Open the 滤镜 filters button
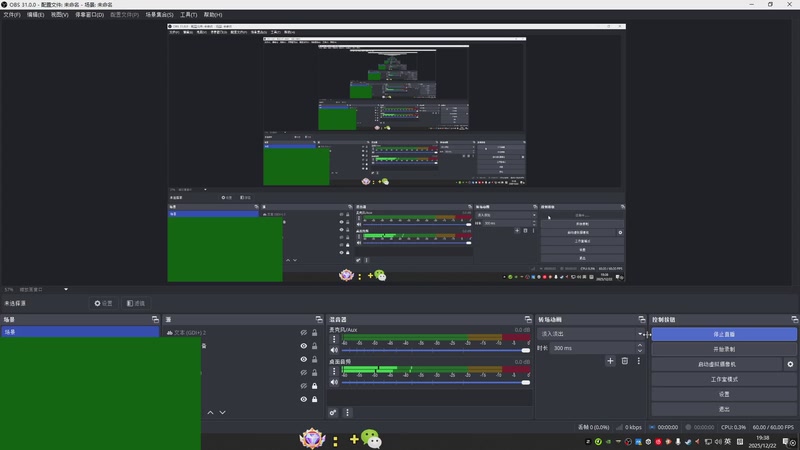This screenshot has height=450, width=800. tap(136, 303)
